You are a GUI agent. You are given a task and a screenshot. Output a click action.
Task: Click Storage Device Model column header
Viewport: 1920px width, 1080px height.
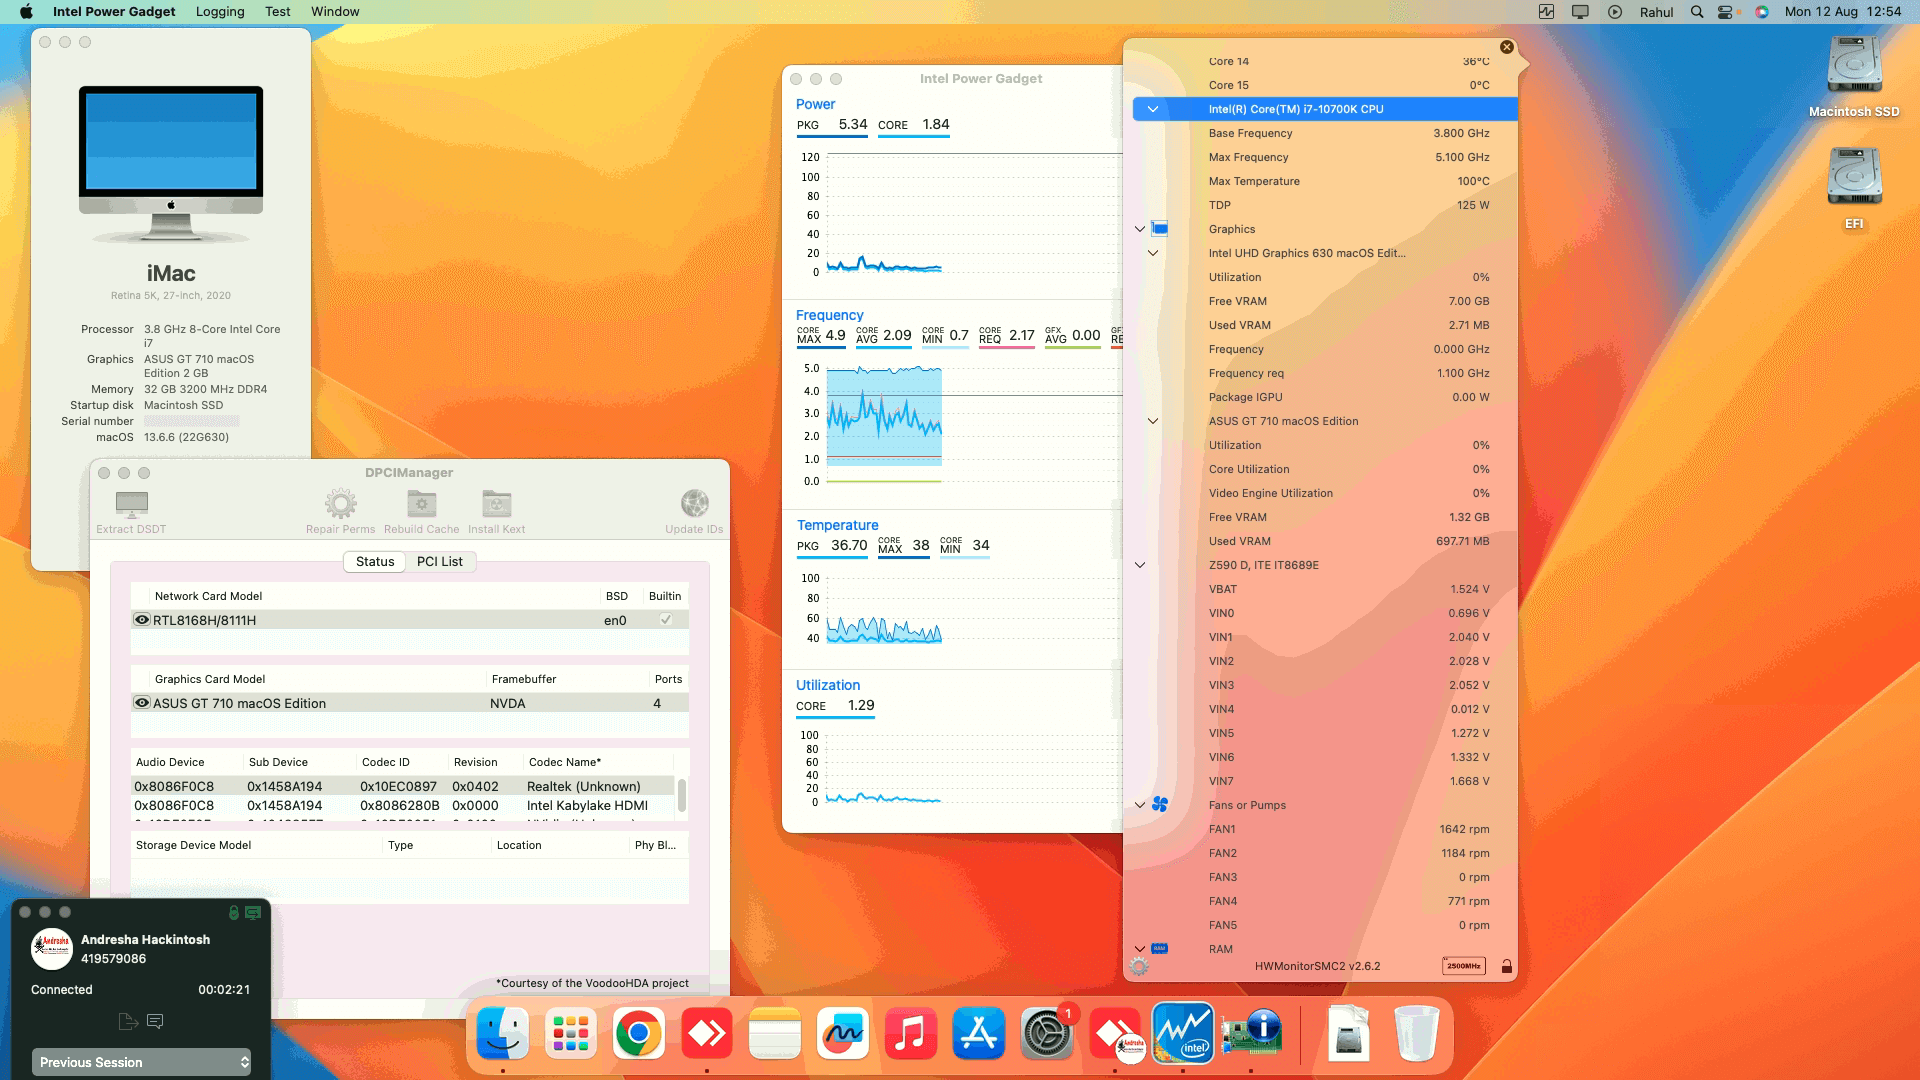(193, 845)
